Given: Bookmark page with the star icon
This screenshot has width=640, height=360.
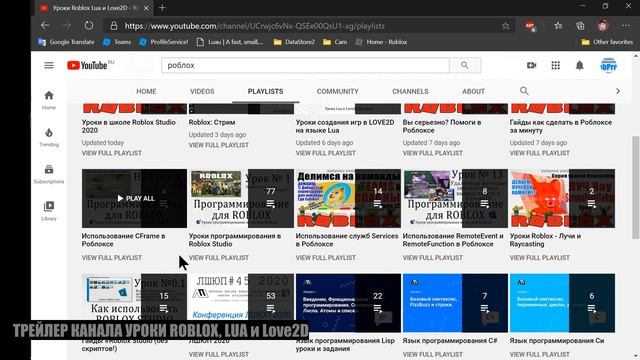Looking at the screenshot, I should [x=505, y=26].
